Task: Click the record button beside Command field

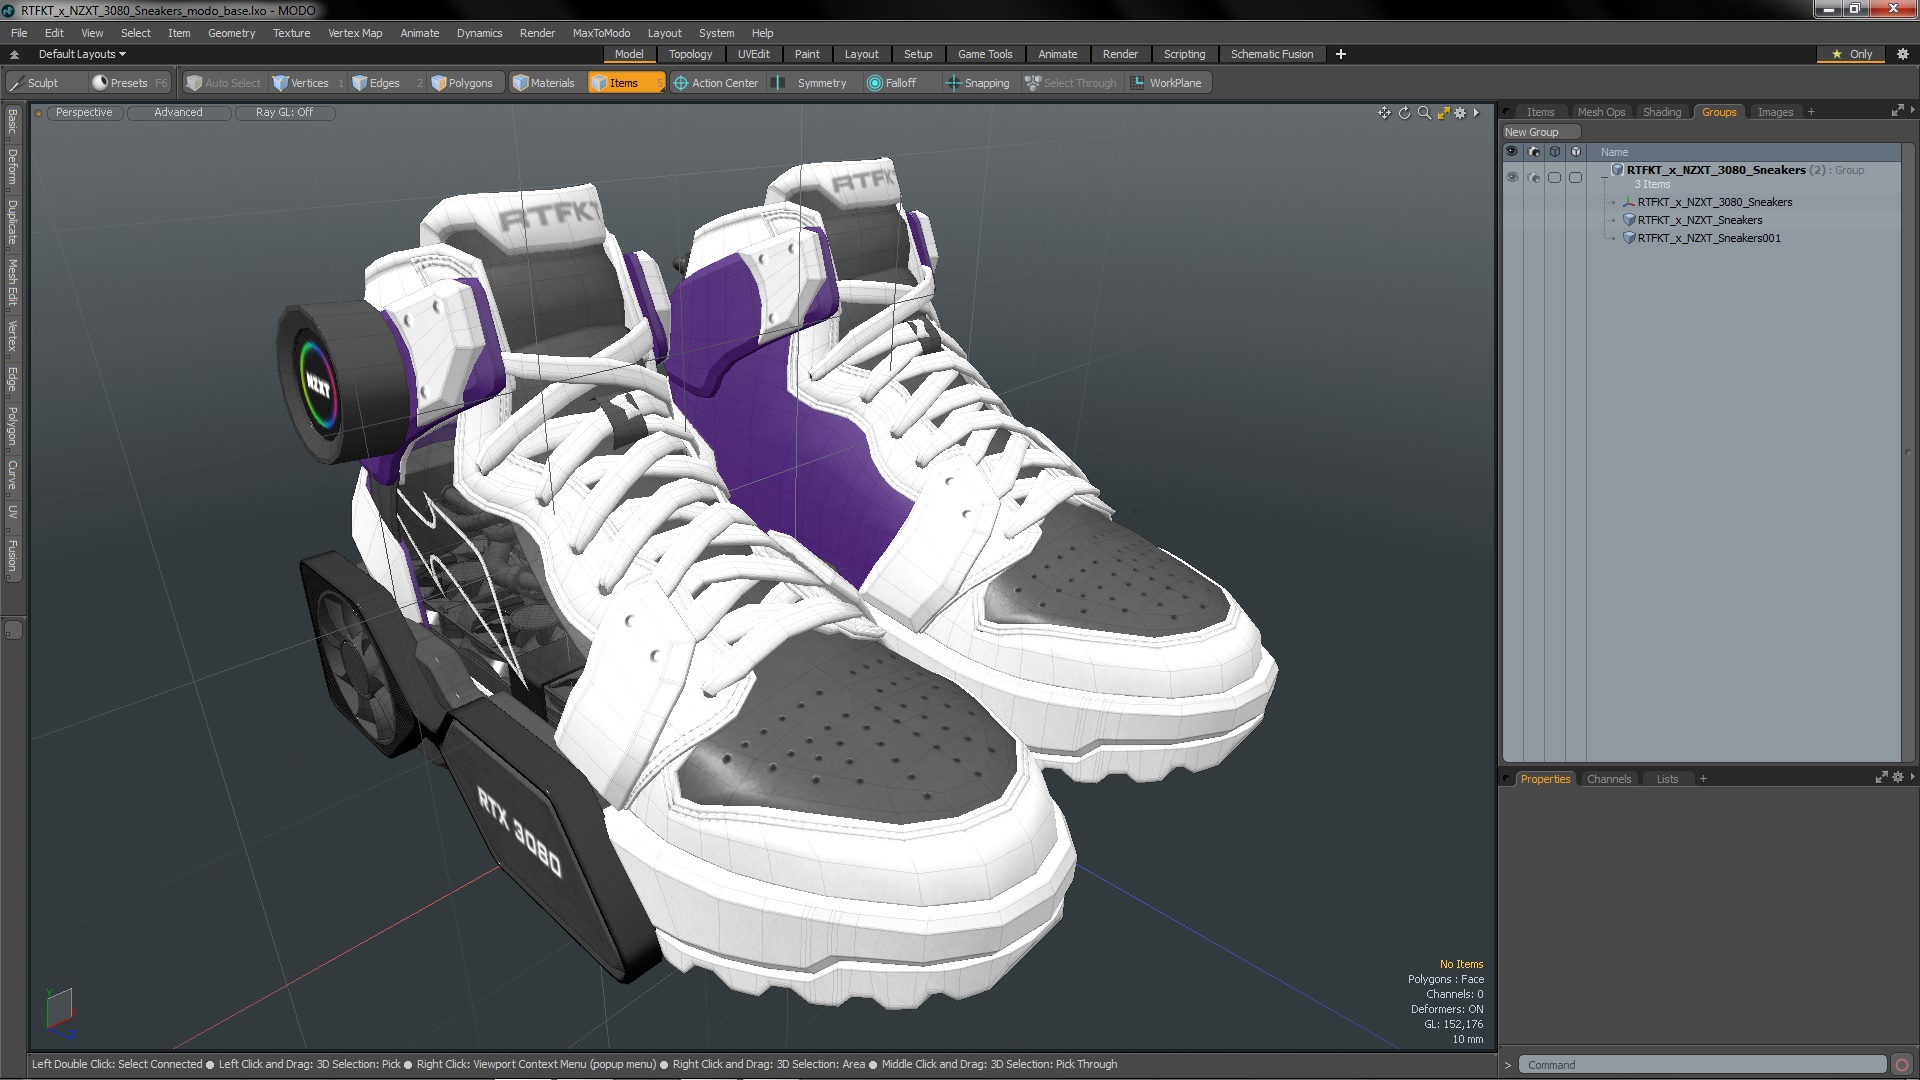Action: click(x=1902, y=1065)
